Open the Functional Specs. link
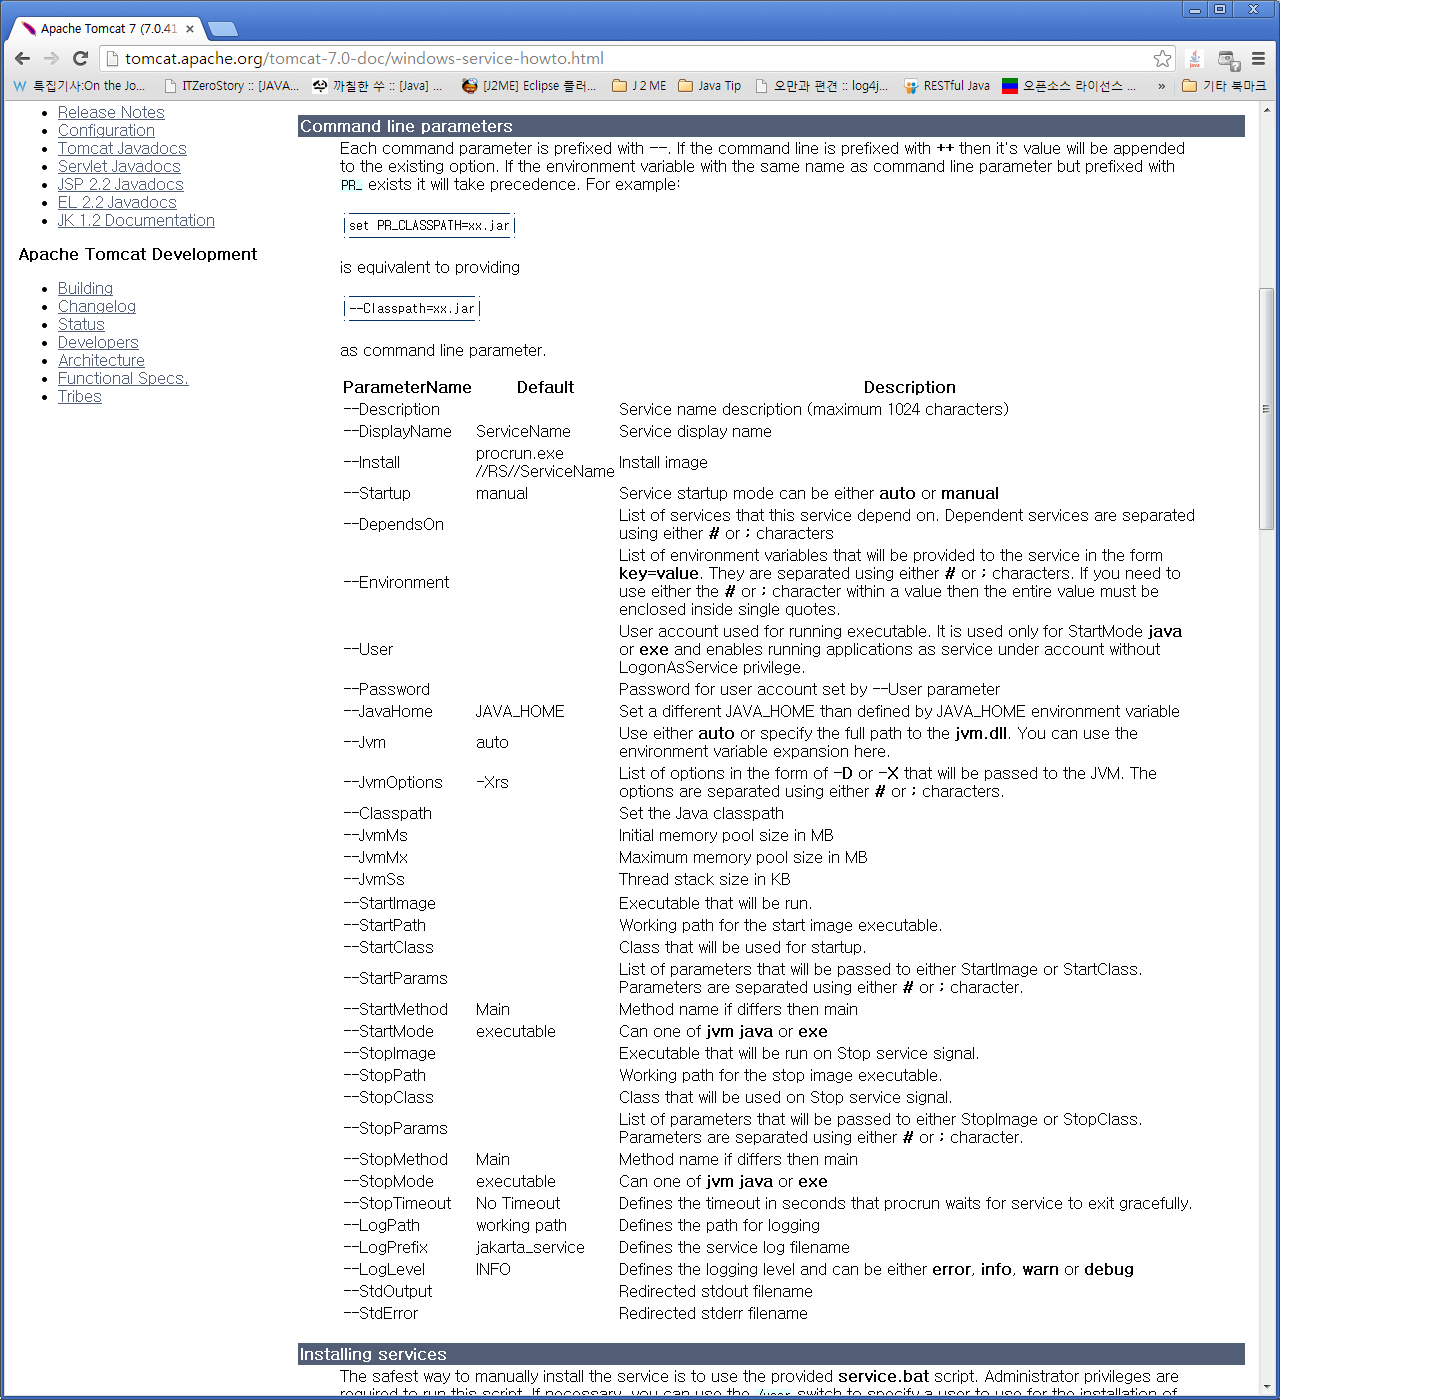The width and height of the screenshot is (1434, 1400). [x=123, y=378]
